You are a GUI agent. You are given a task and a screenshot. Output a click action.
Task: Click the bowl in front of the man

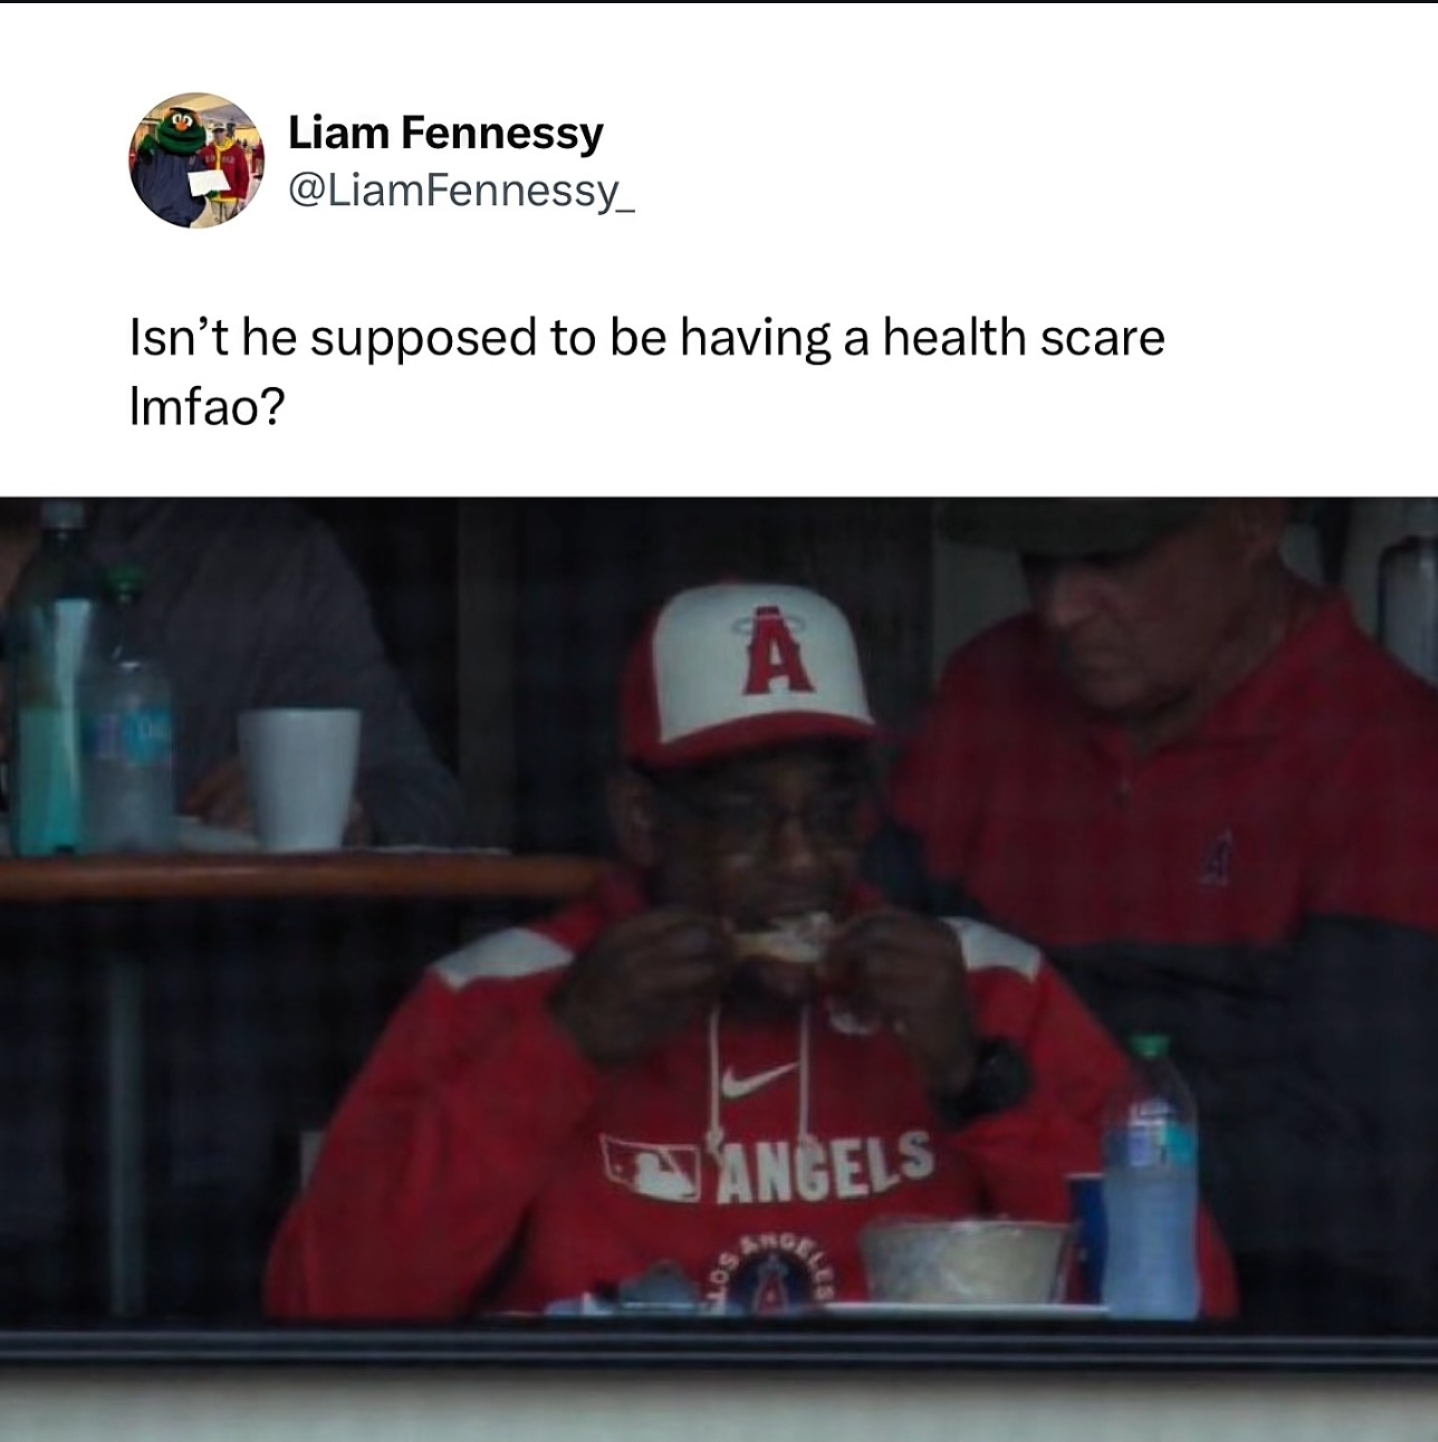coord(963,1259)
